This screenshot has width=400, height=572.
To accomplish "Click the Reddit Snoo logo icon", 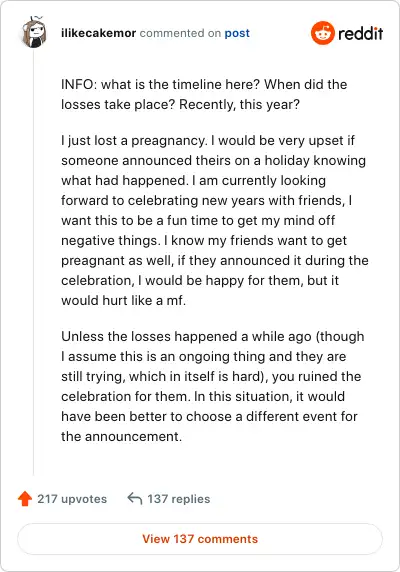I will tap(322, 33).
